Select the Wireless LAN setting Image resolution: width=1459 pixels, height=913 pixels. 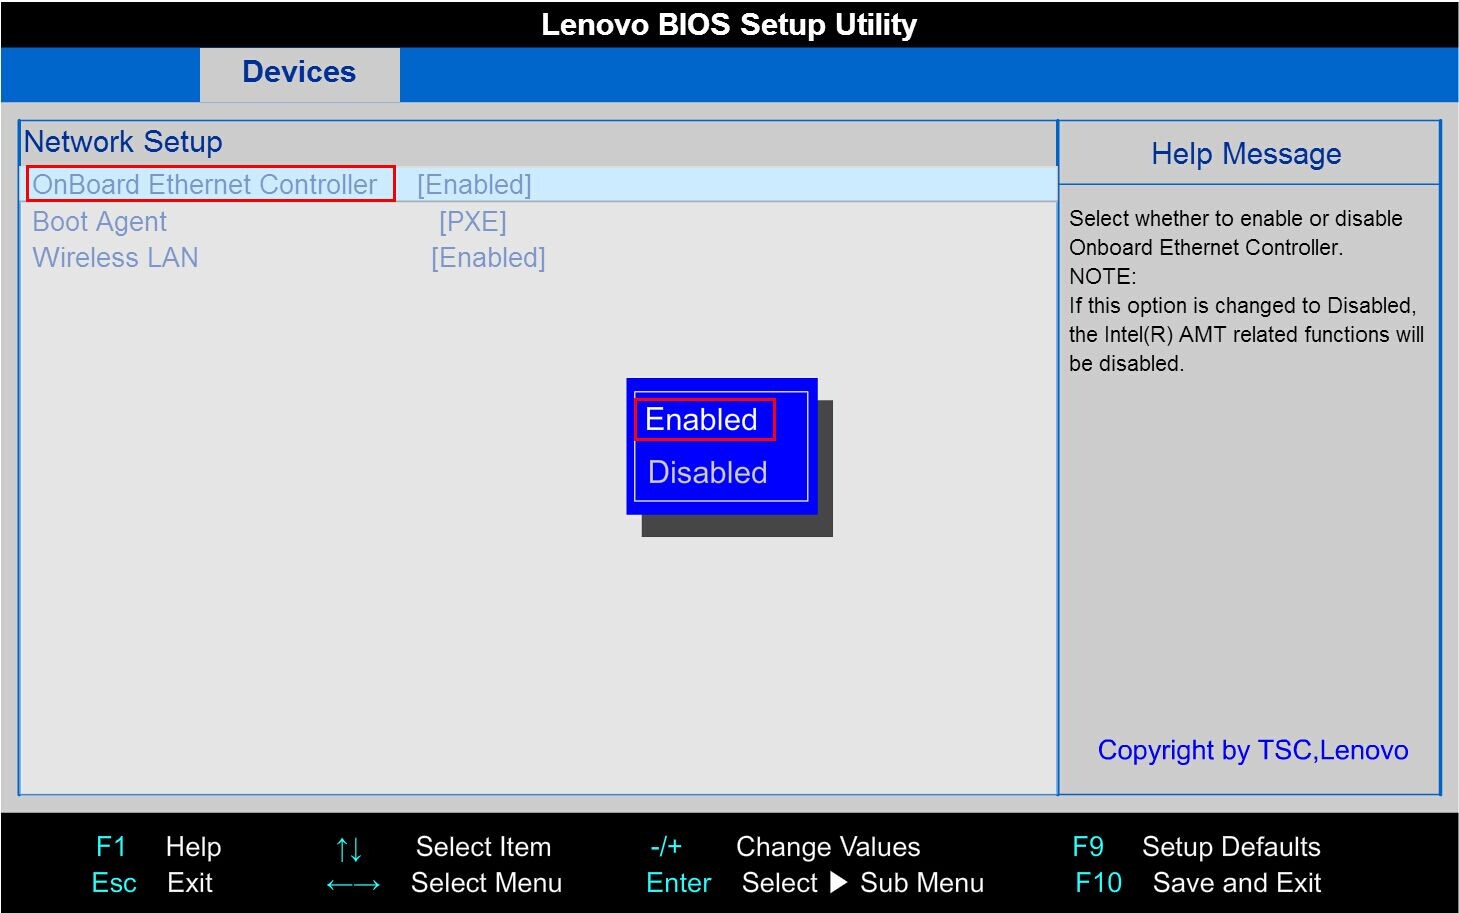[x=116, y=257]
